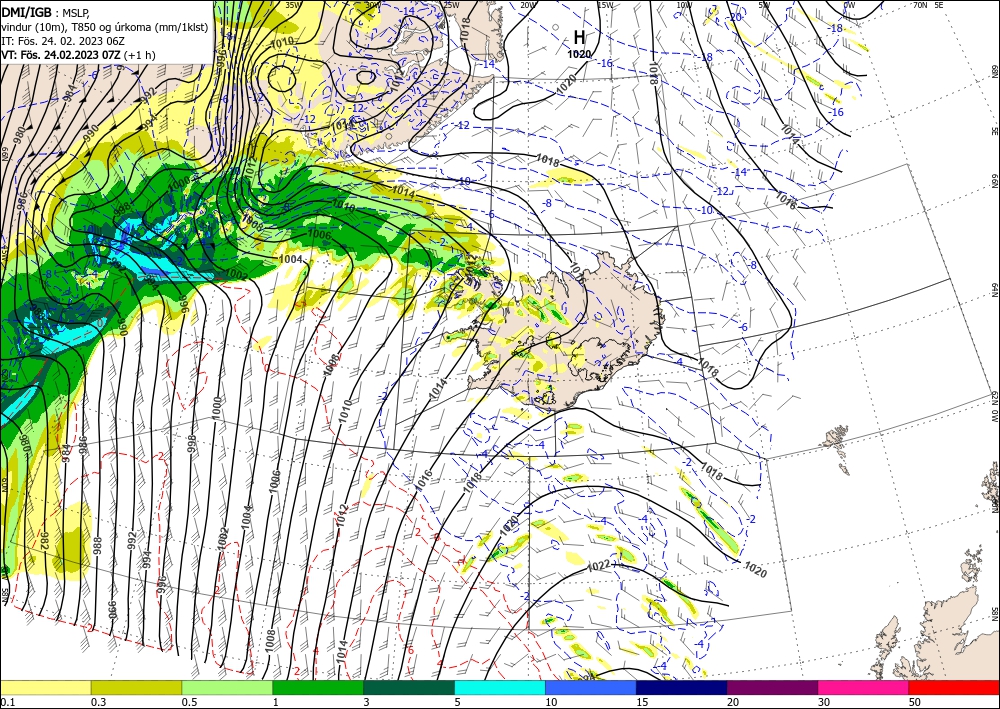Click the '35W' longitude label
Image resolution: width=1000 pixels, height=709 pixels.
pos(293,5)
